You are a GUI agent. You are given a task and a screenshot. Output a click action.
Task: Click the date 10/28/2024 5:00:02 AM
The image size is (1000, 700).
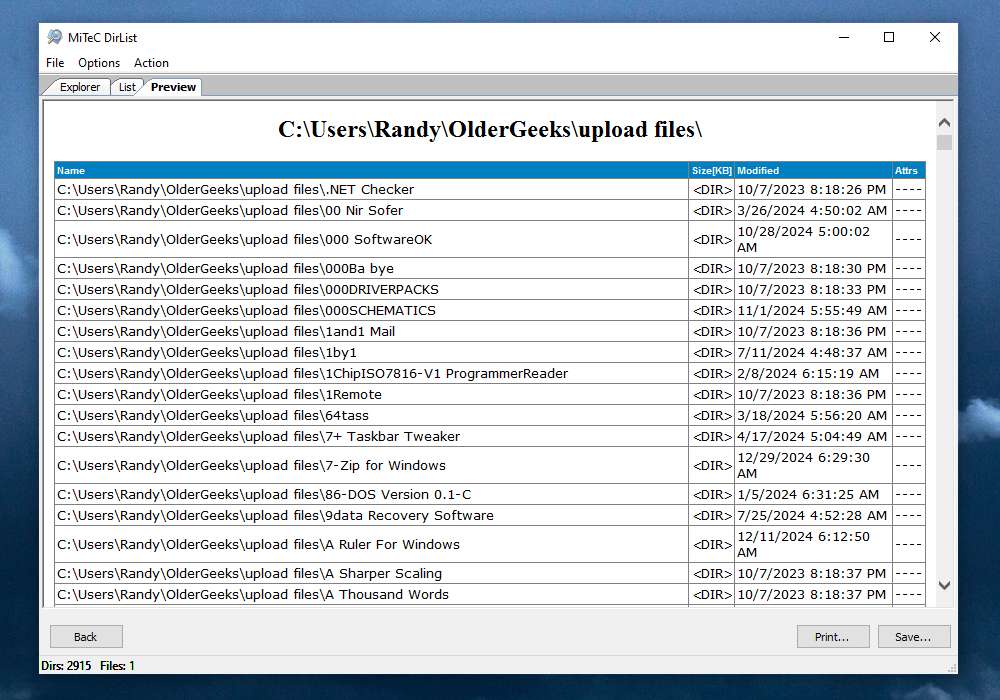(x=804, y=240)
